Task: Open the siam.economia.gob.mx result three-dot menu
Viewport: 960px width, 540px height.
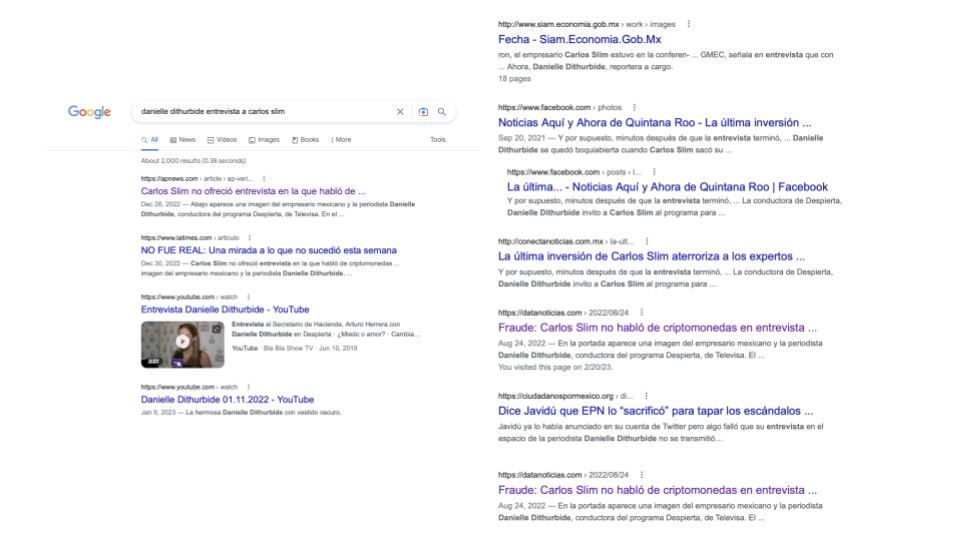Action: [689, 24]
